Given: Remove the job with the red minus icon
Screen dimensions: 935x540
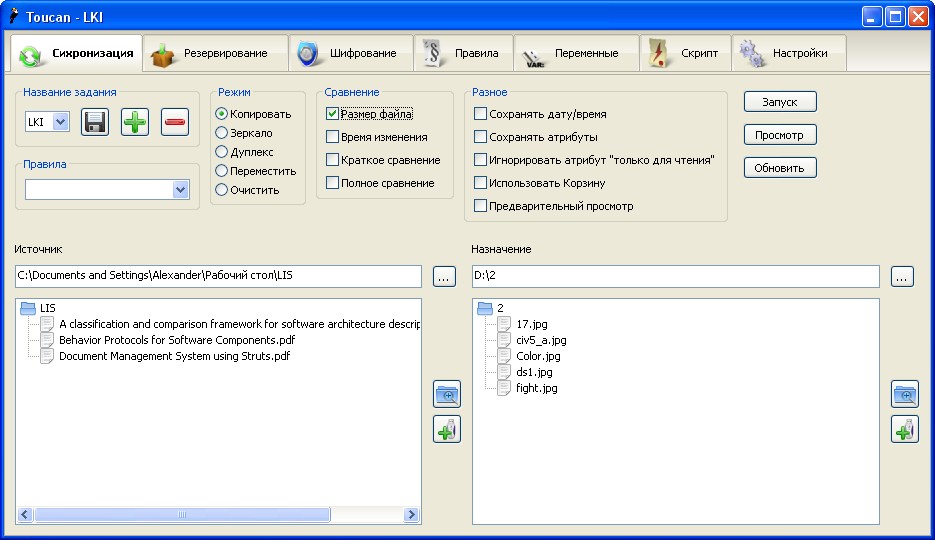Looking at the screenshot, I should (174, 122).
